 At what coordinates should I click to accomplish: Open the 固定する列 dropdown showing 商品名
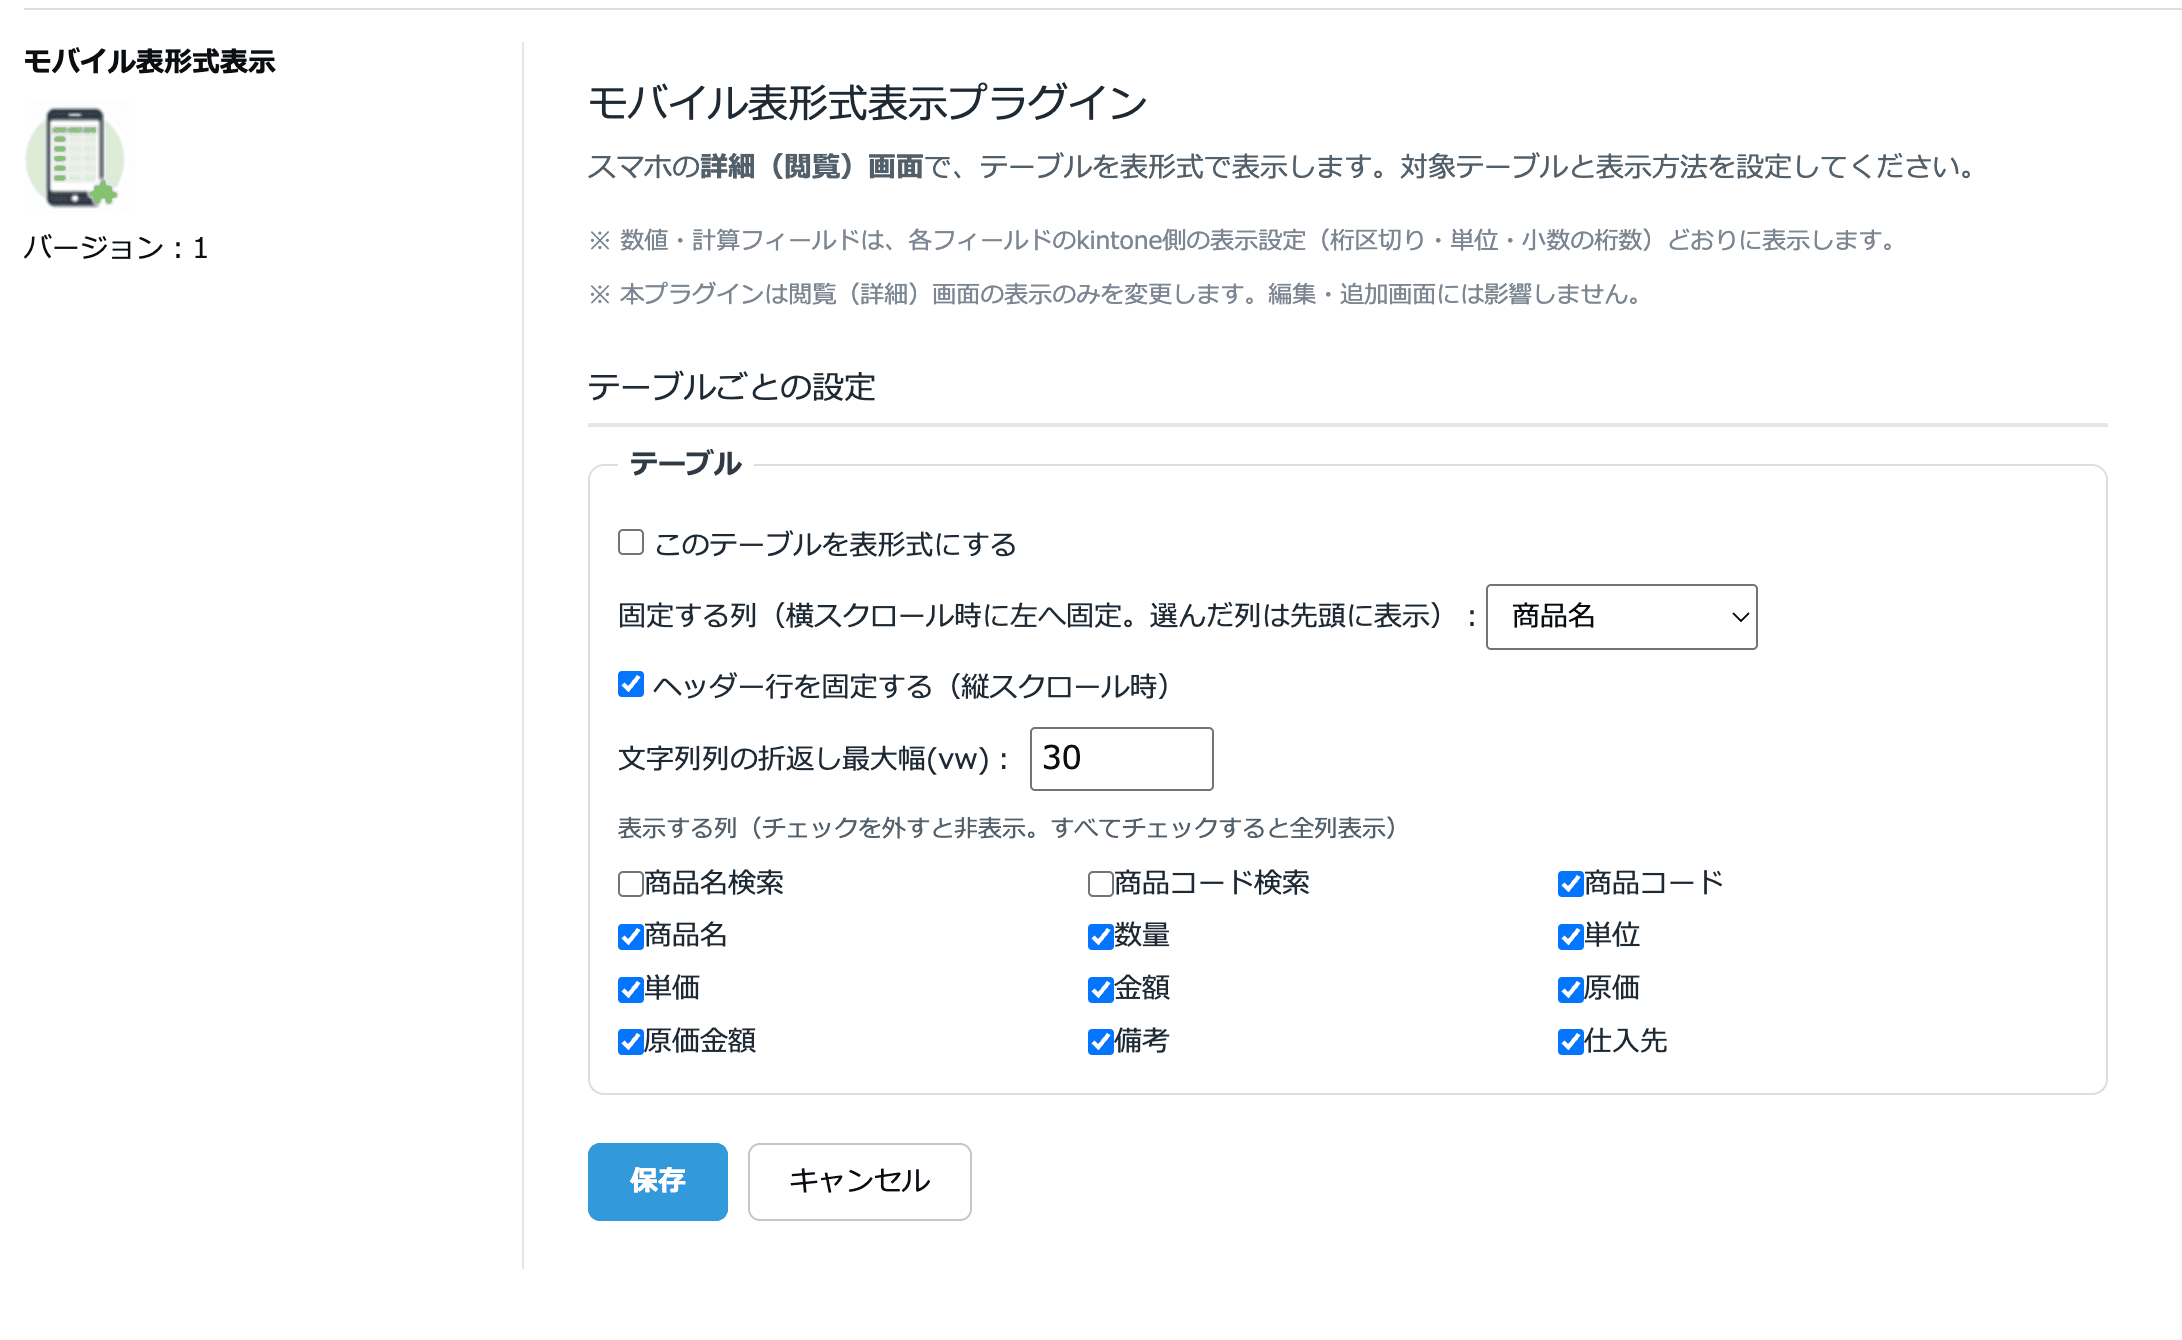1621,617
